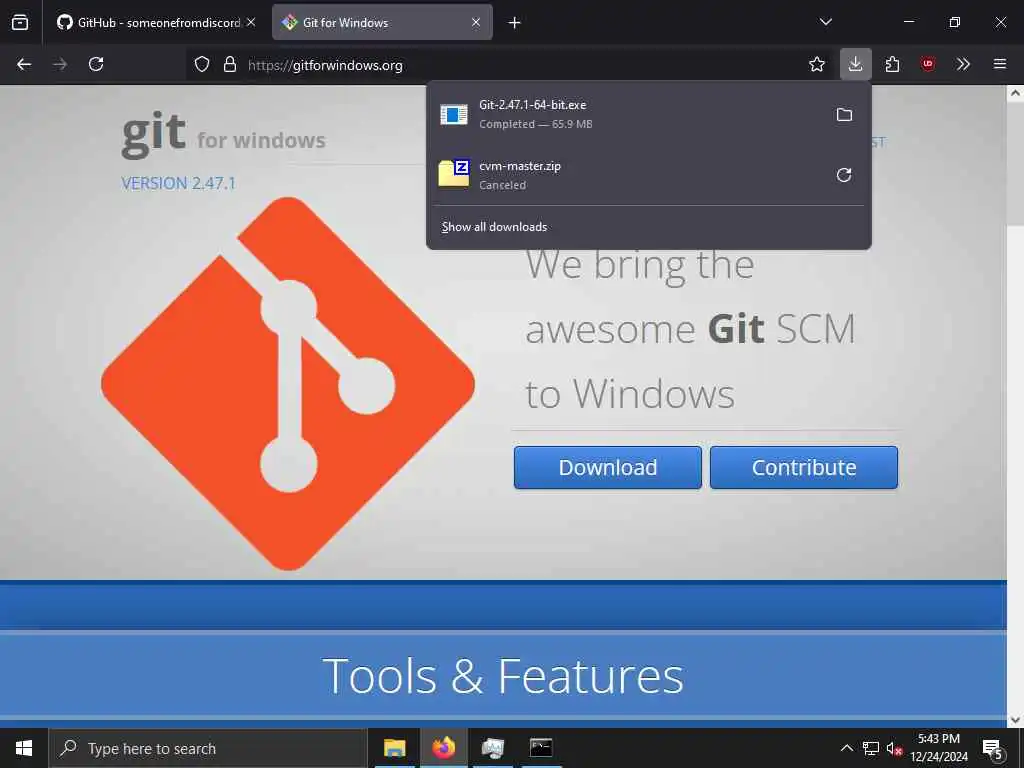Select the Git for Windows tab
Screen dimensions: 1024x768
(x=382, y=23)
